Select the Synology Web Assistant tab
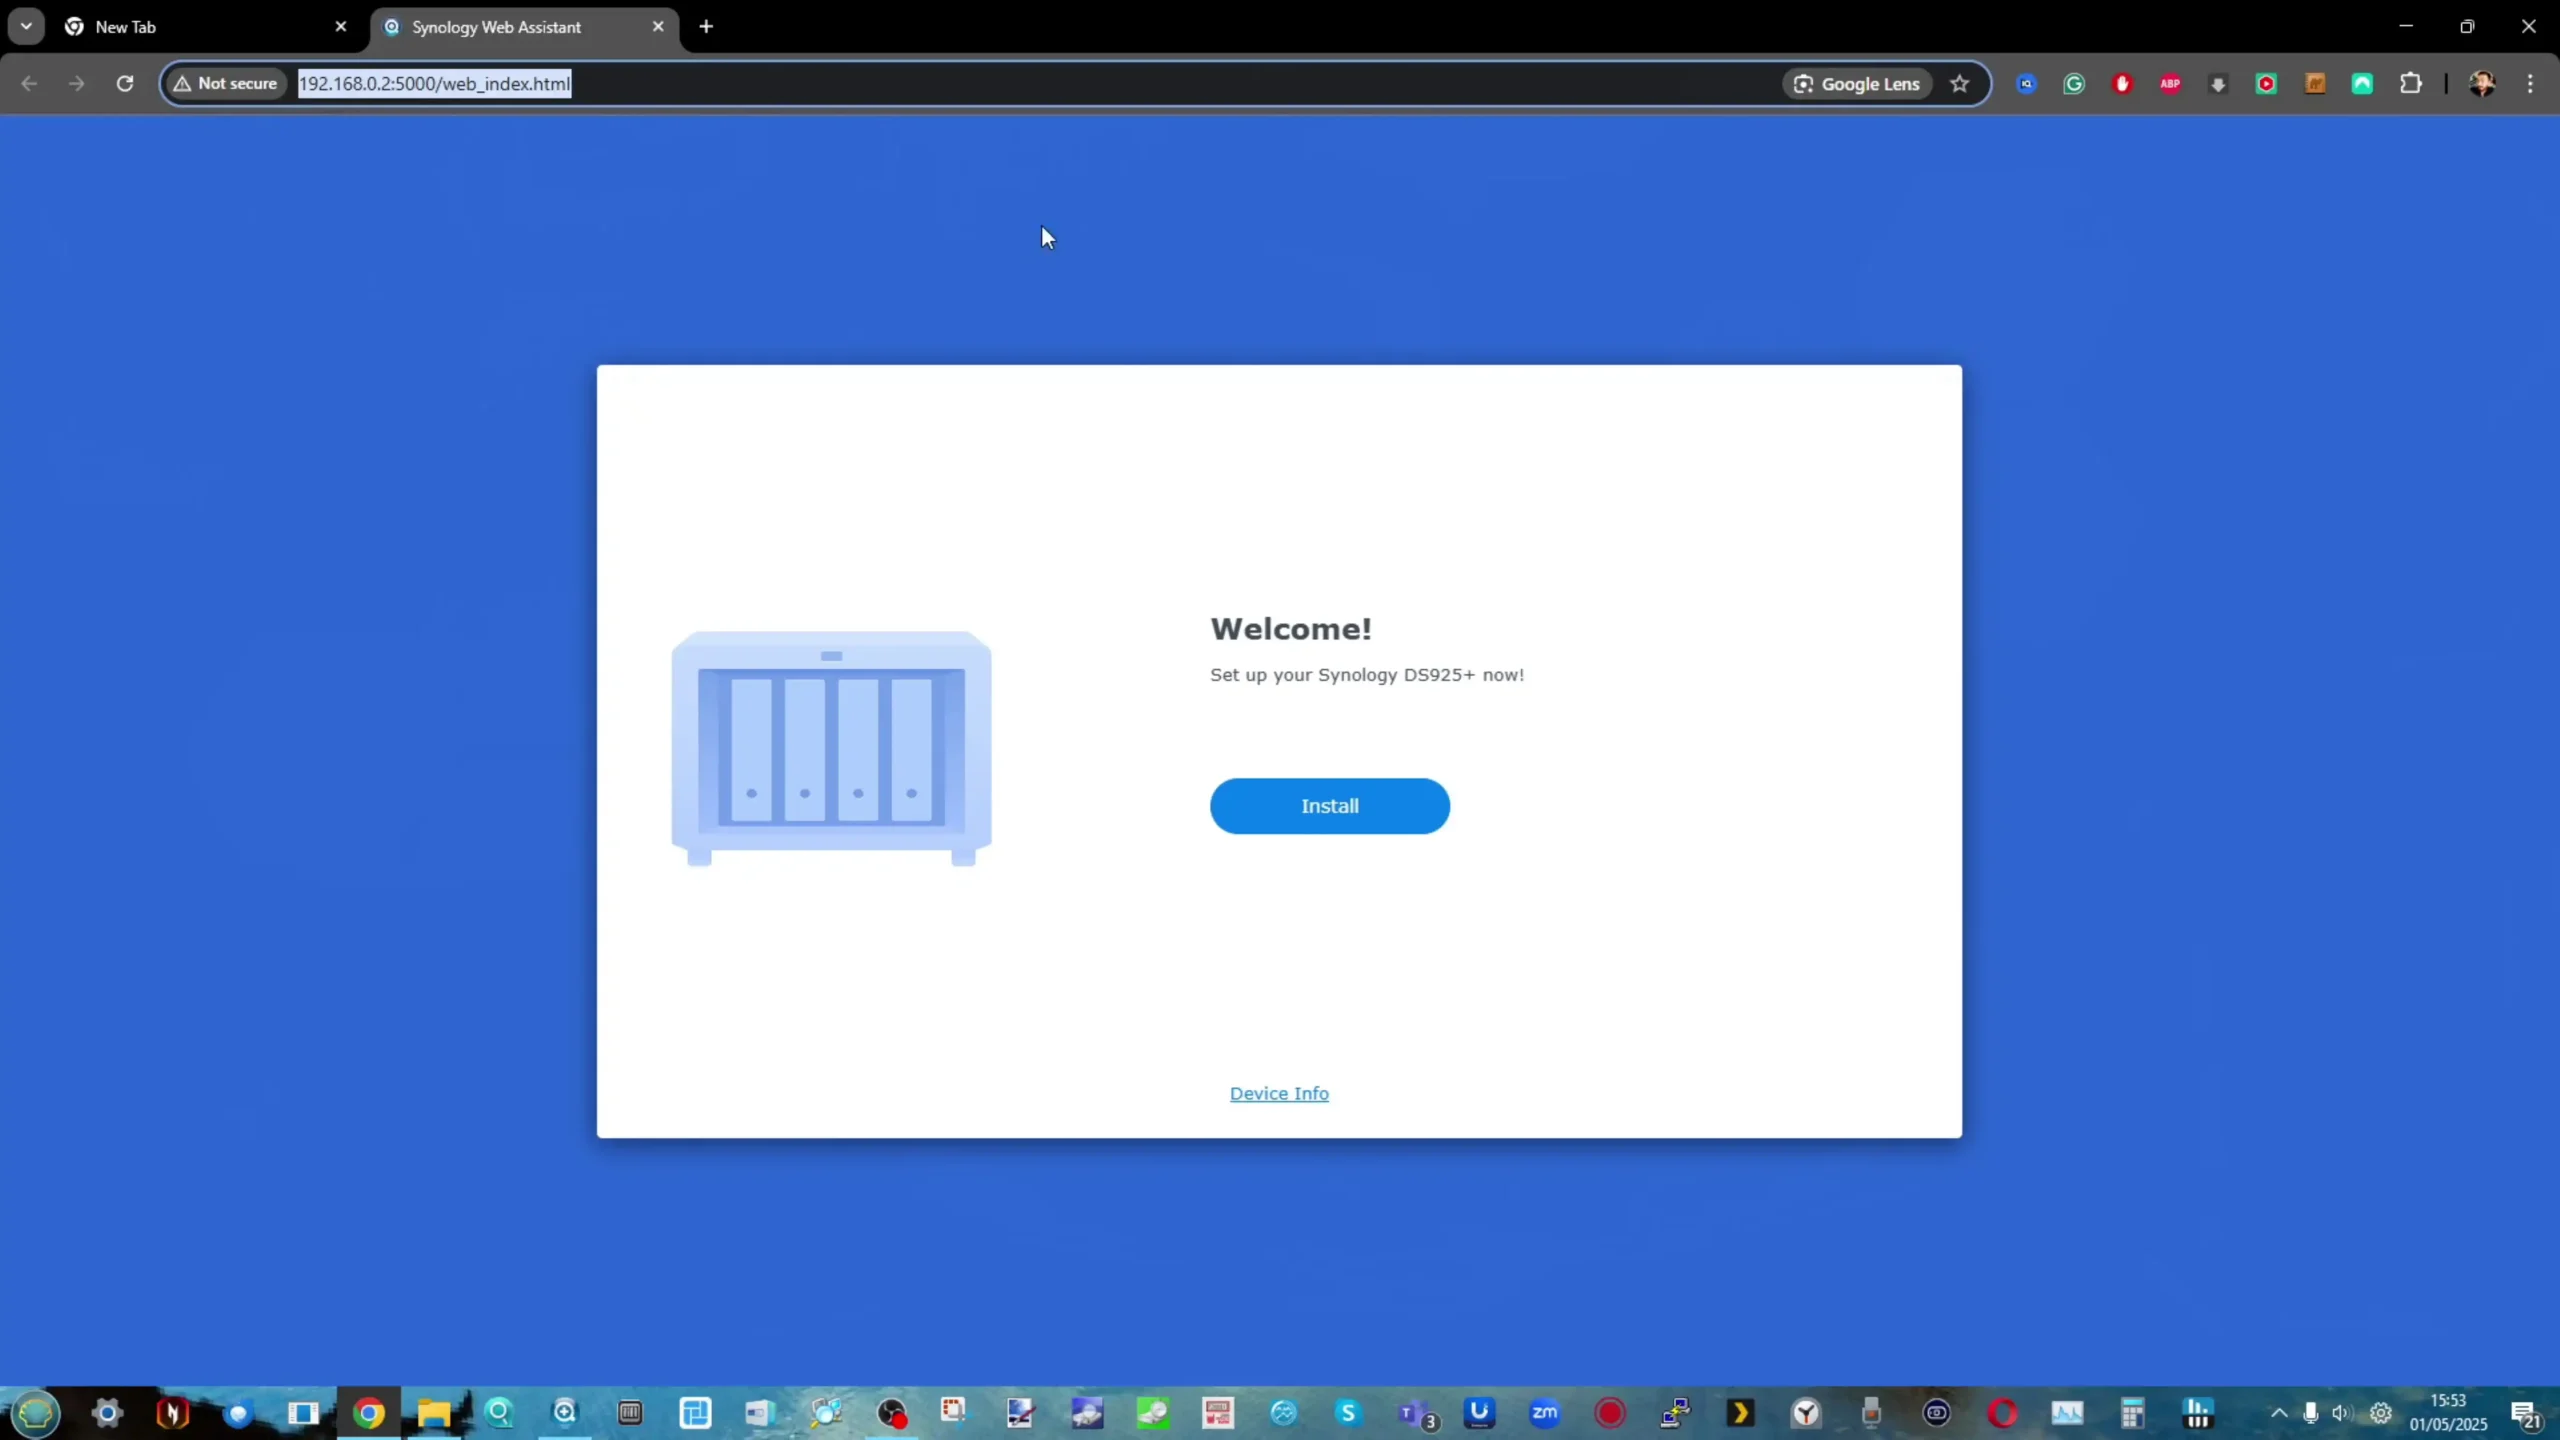 click(x=523, y=27)
